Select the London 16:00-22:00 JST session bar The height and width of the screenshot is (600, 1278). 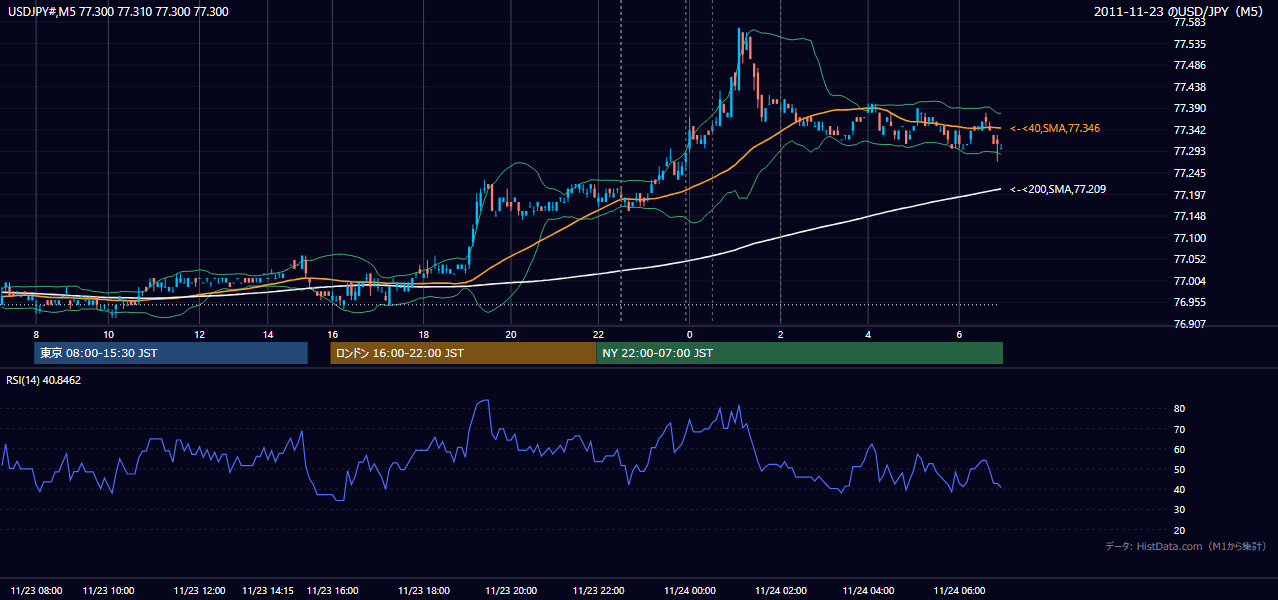pyautogui.click(x=463, y=353)
